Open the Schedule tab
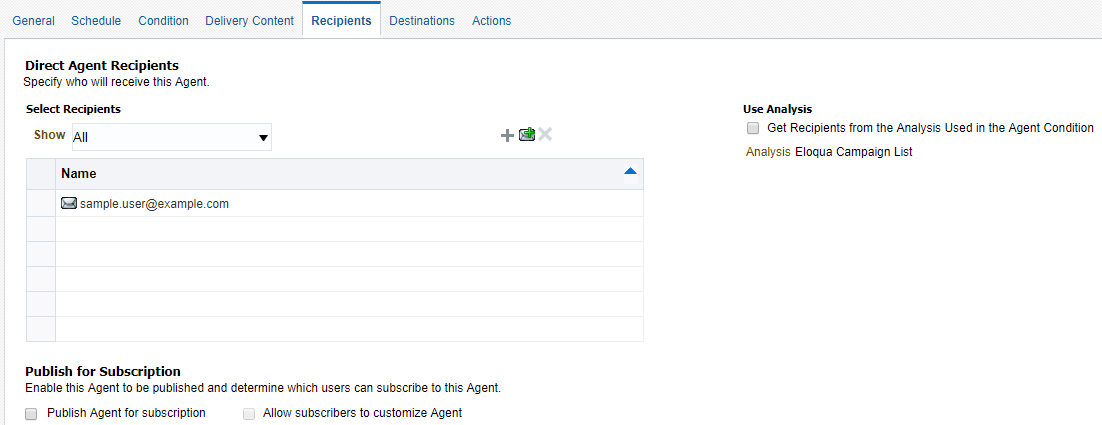Screen dimensions: 1102x425 [x=96, y=20]
